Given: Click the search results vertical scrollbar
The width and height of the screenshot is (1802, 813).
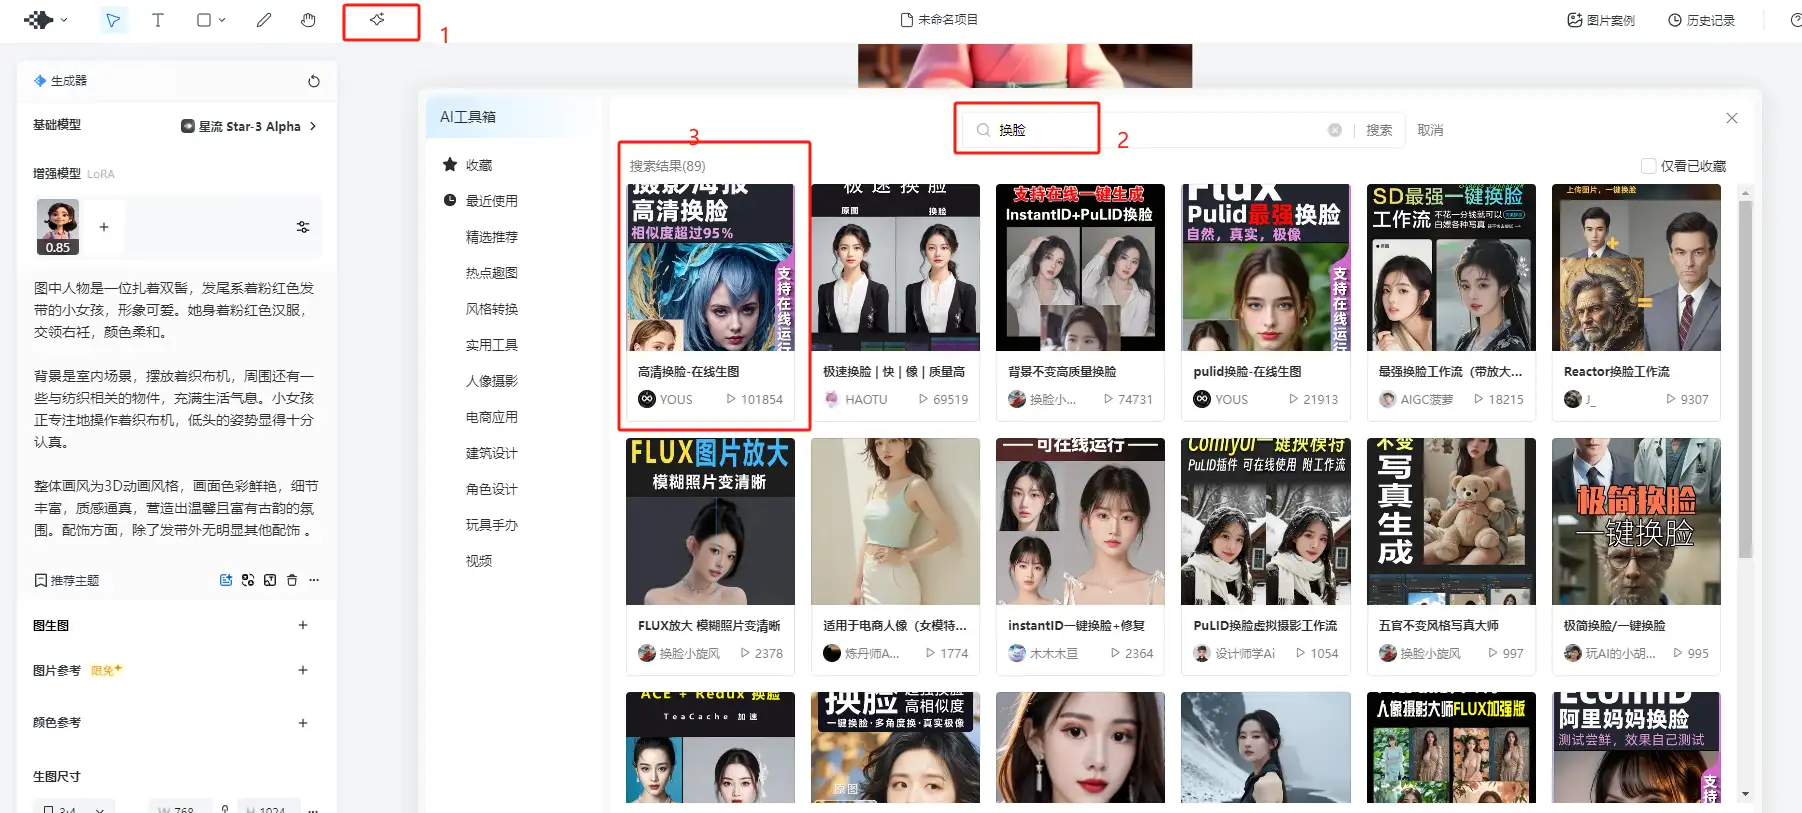Looking at the screenshot, I should tap(1745, 380).
